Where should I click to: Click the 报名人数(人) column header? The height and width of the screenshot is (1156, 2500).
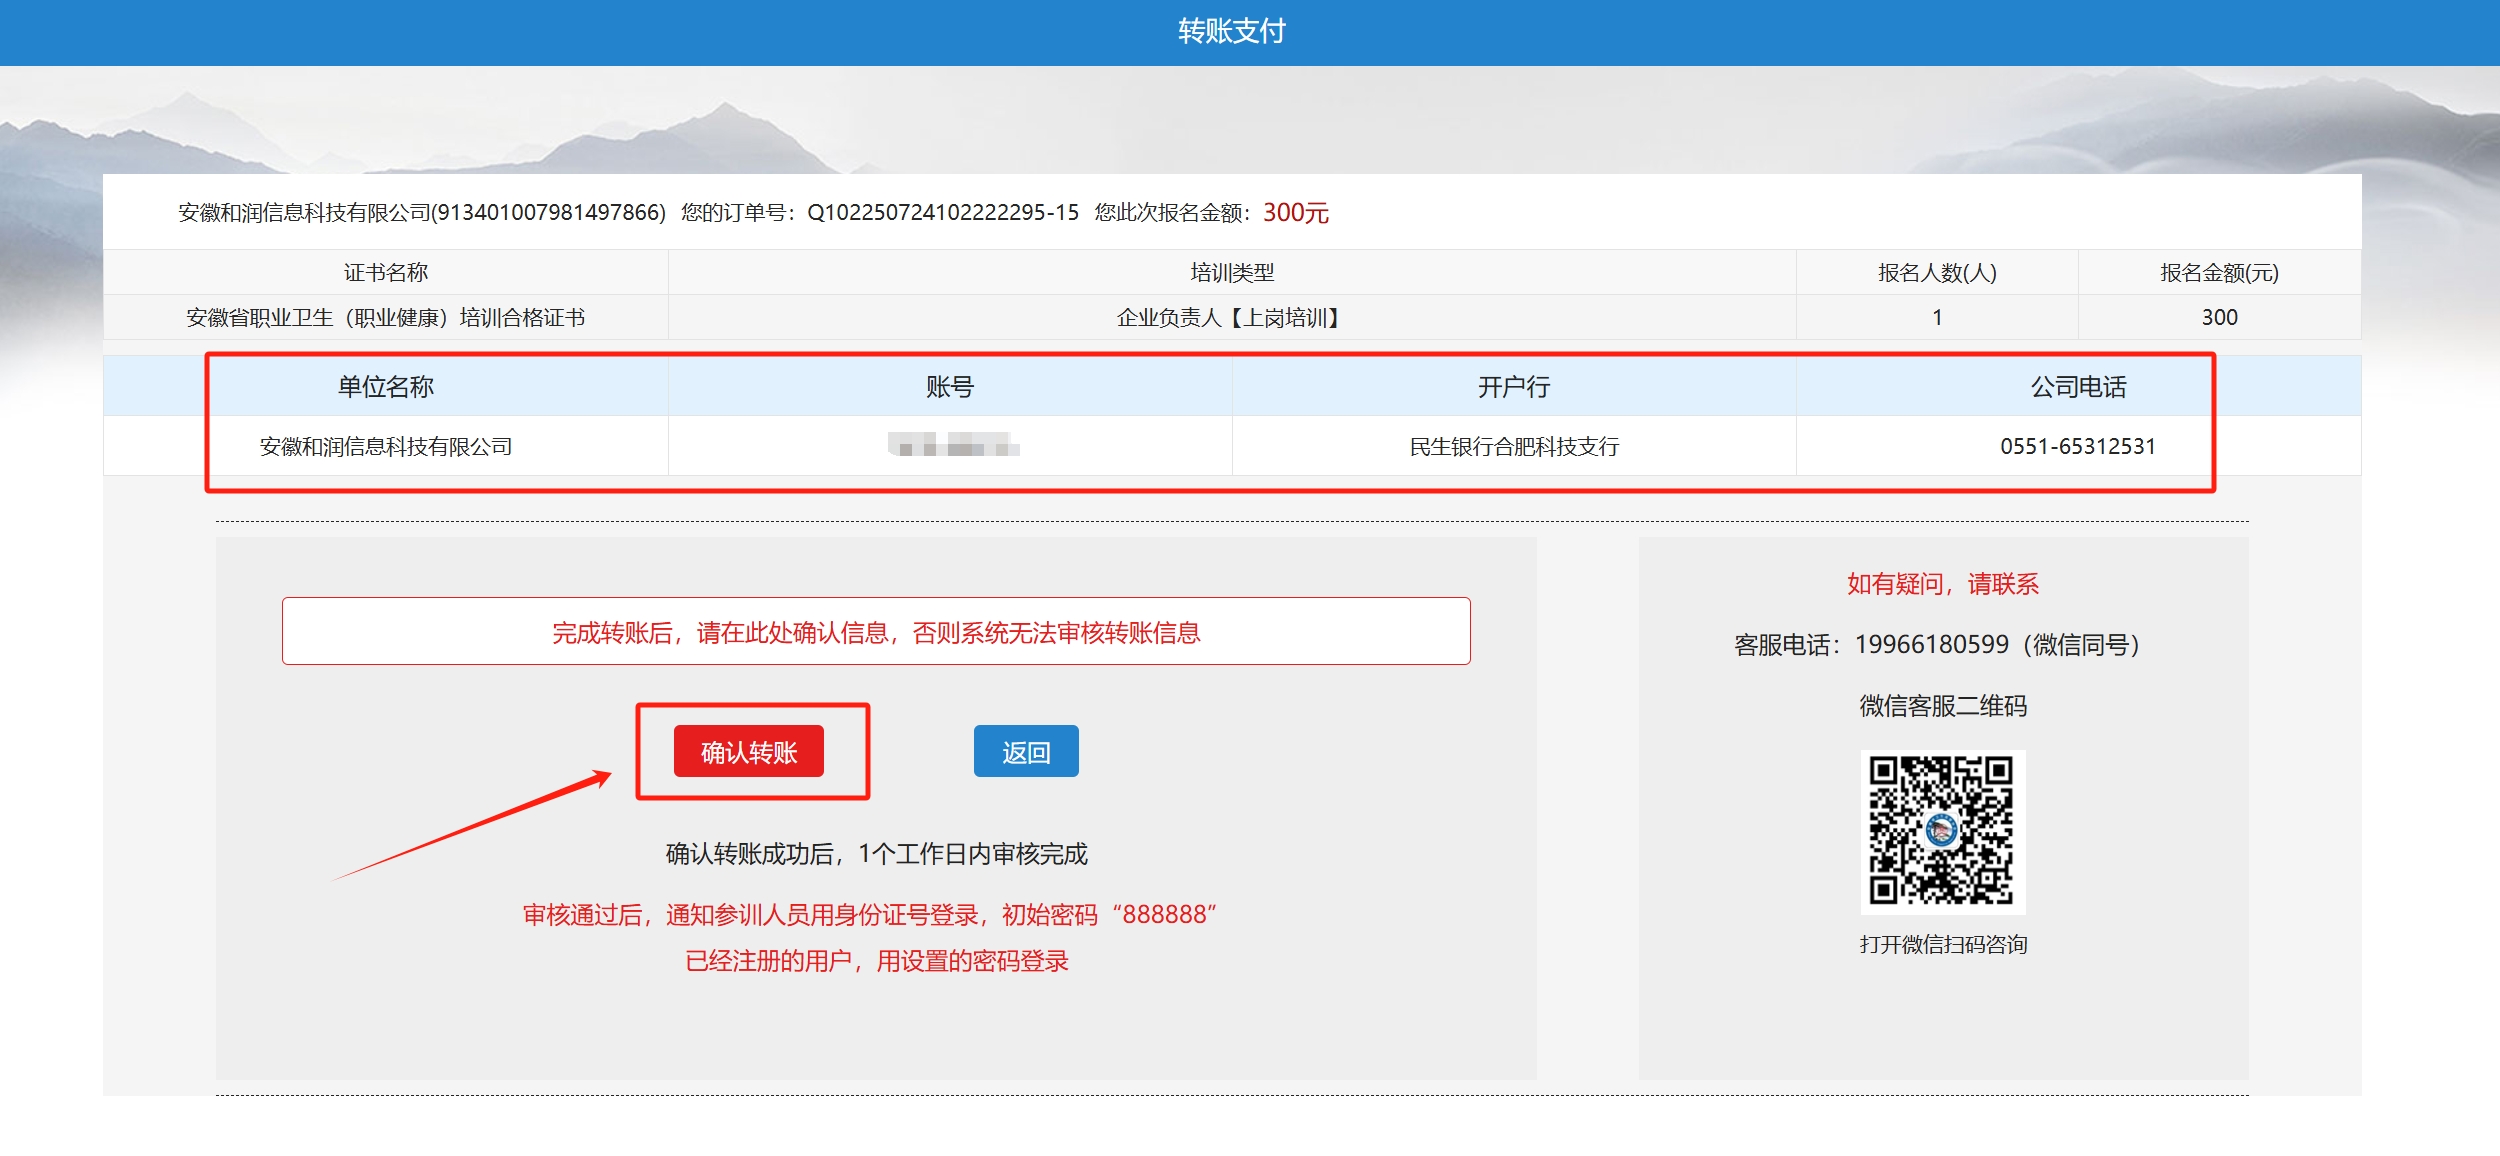[x=1937, y=272]
